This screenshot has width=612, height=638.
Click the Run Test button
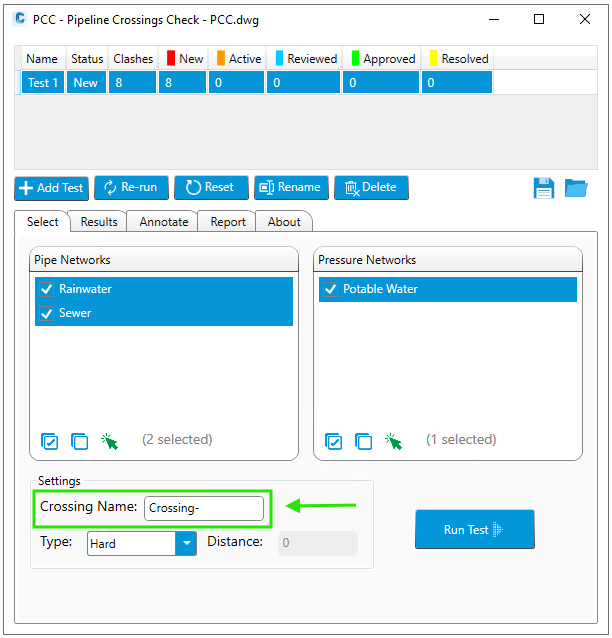coord(475,529)
